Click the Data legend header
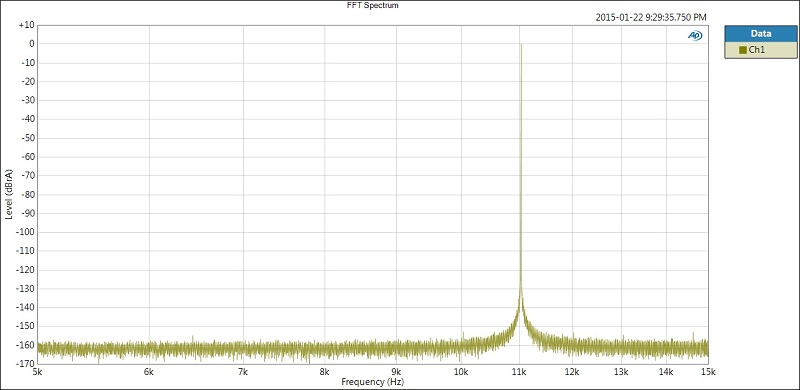The width and height of the screenshot is (800, 390). coord(760,34)
